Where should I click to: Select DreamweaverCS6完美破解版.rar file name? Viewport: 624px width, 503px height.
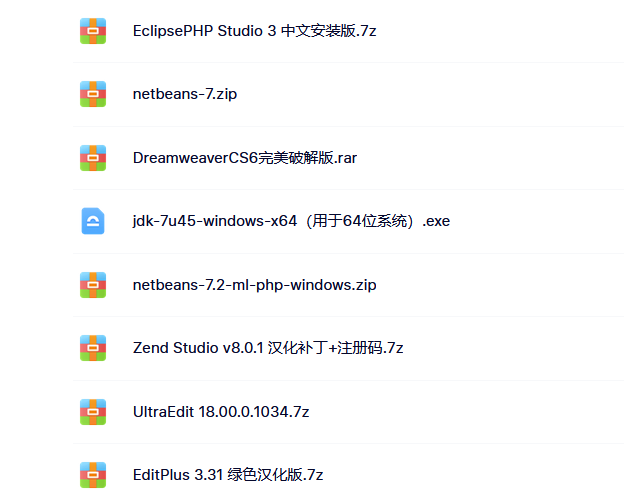[245, 158]
